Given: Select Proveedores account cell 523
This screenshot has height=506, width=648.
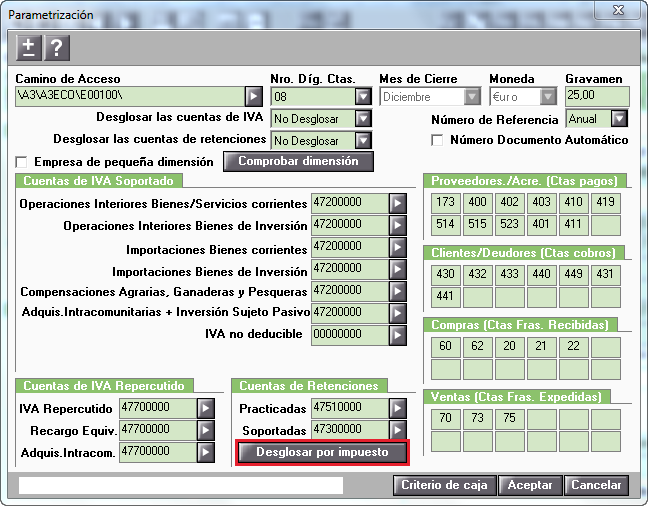Looking at the screenshot, I should point(510,225).
